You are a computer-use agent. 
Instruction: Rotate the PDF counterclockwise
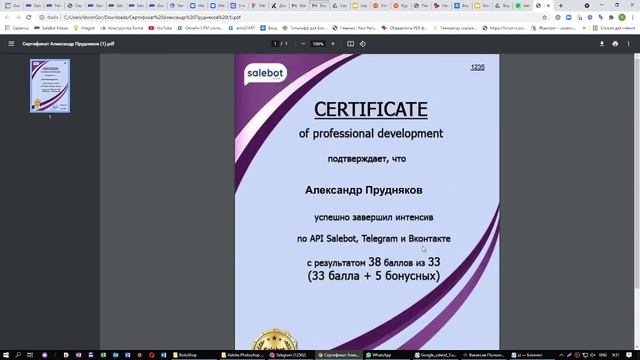pos(363,44)
